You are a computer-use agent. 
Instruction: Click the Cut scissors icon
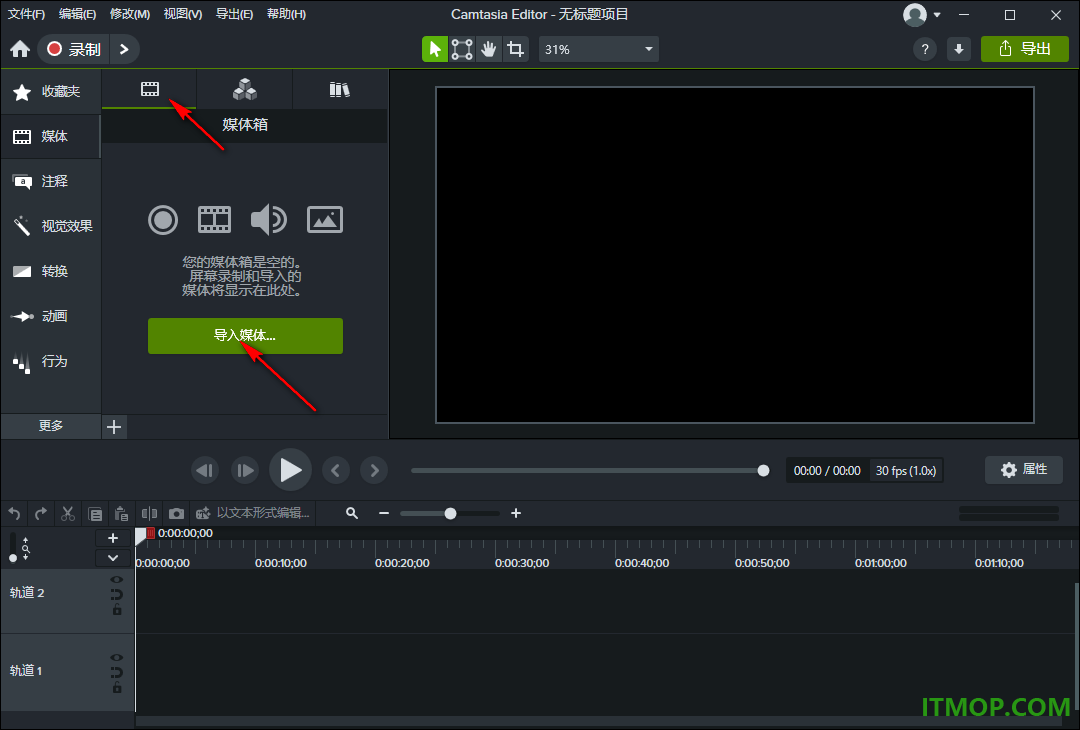click(x=68, y=514)
